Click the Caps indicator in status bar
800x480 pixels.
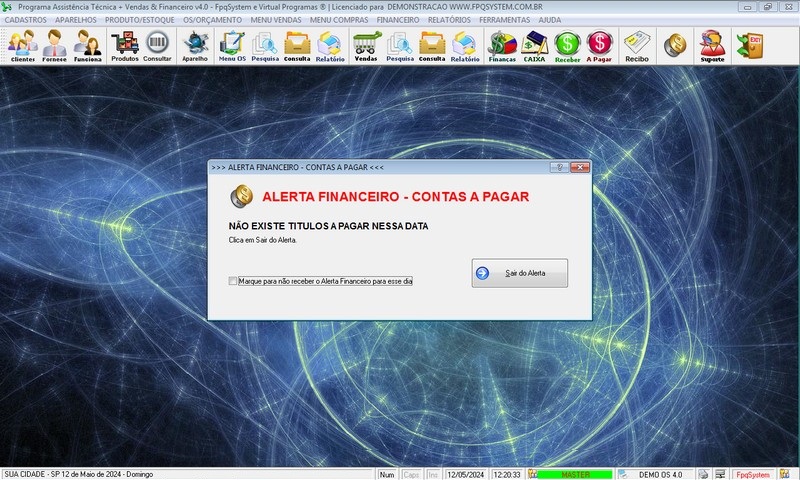click(411, 474)
